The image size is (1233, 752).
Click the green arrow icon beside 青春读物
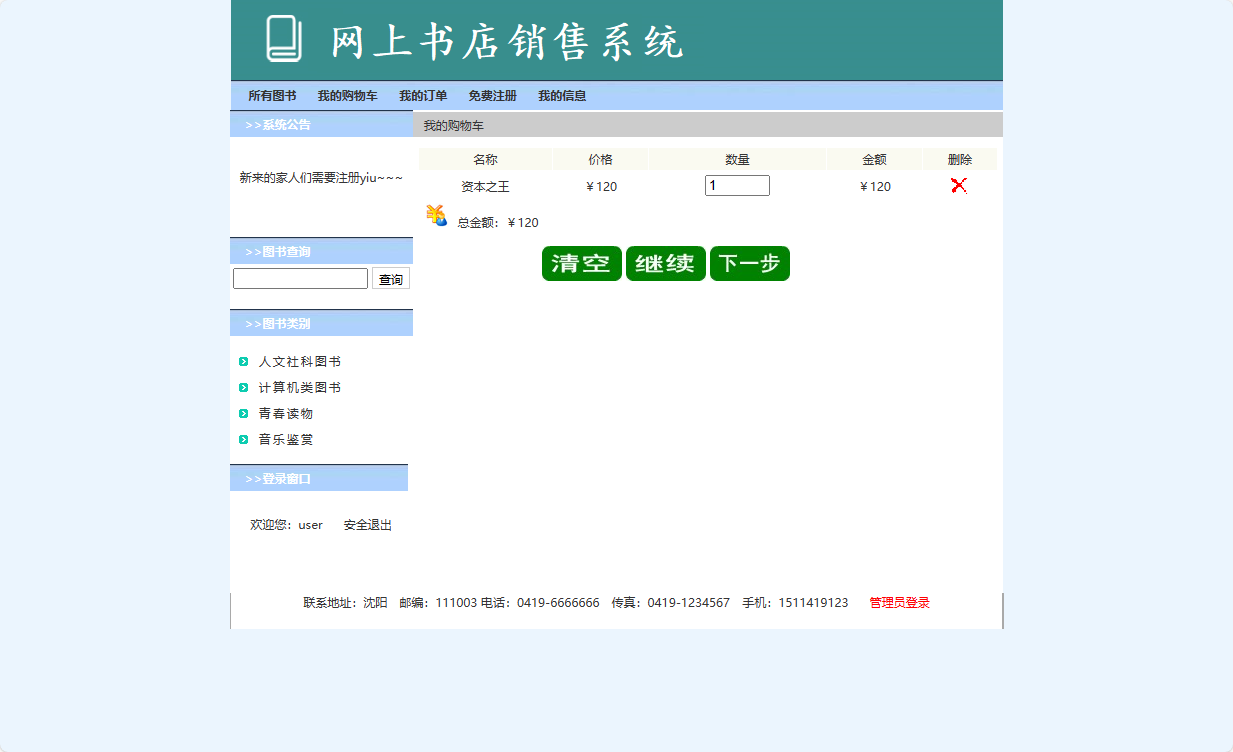click(x=242, y=413)
